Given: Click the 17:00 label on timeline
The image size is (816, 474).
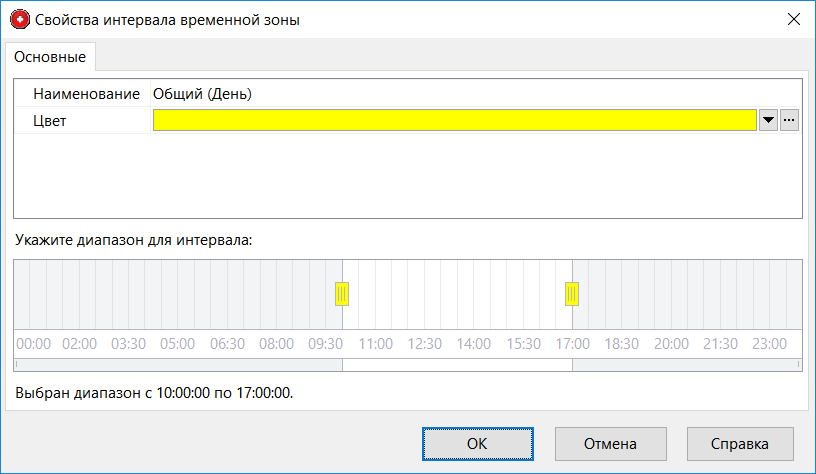Looking at the screenshot, I should point(572,343).
